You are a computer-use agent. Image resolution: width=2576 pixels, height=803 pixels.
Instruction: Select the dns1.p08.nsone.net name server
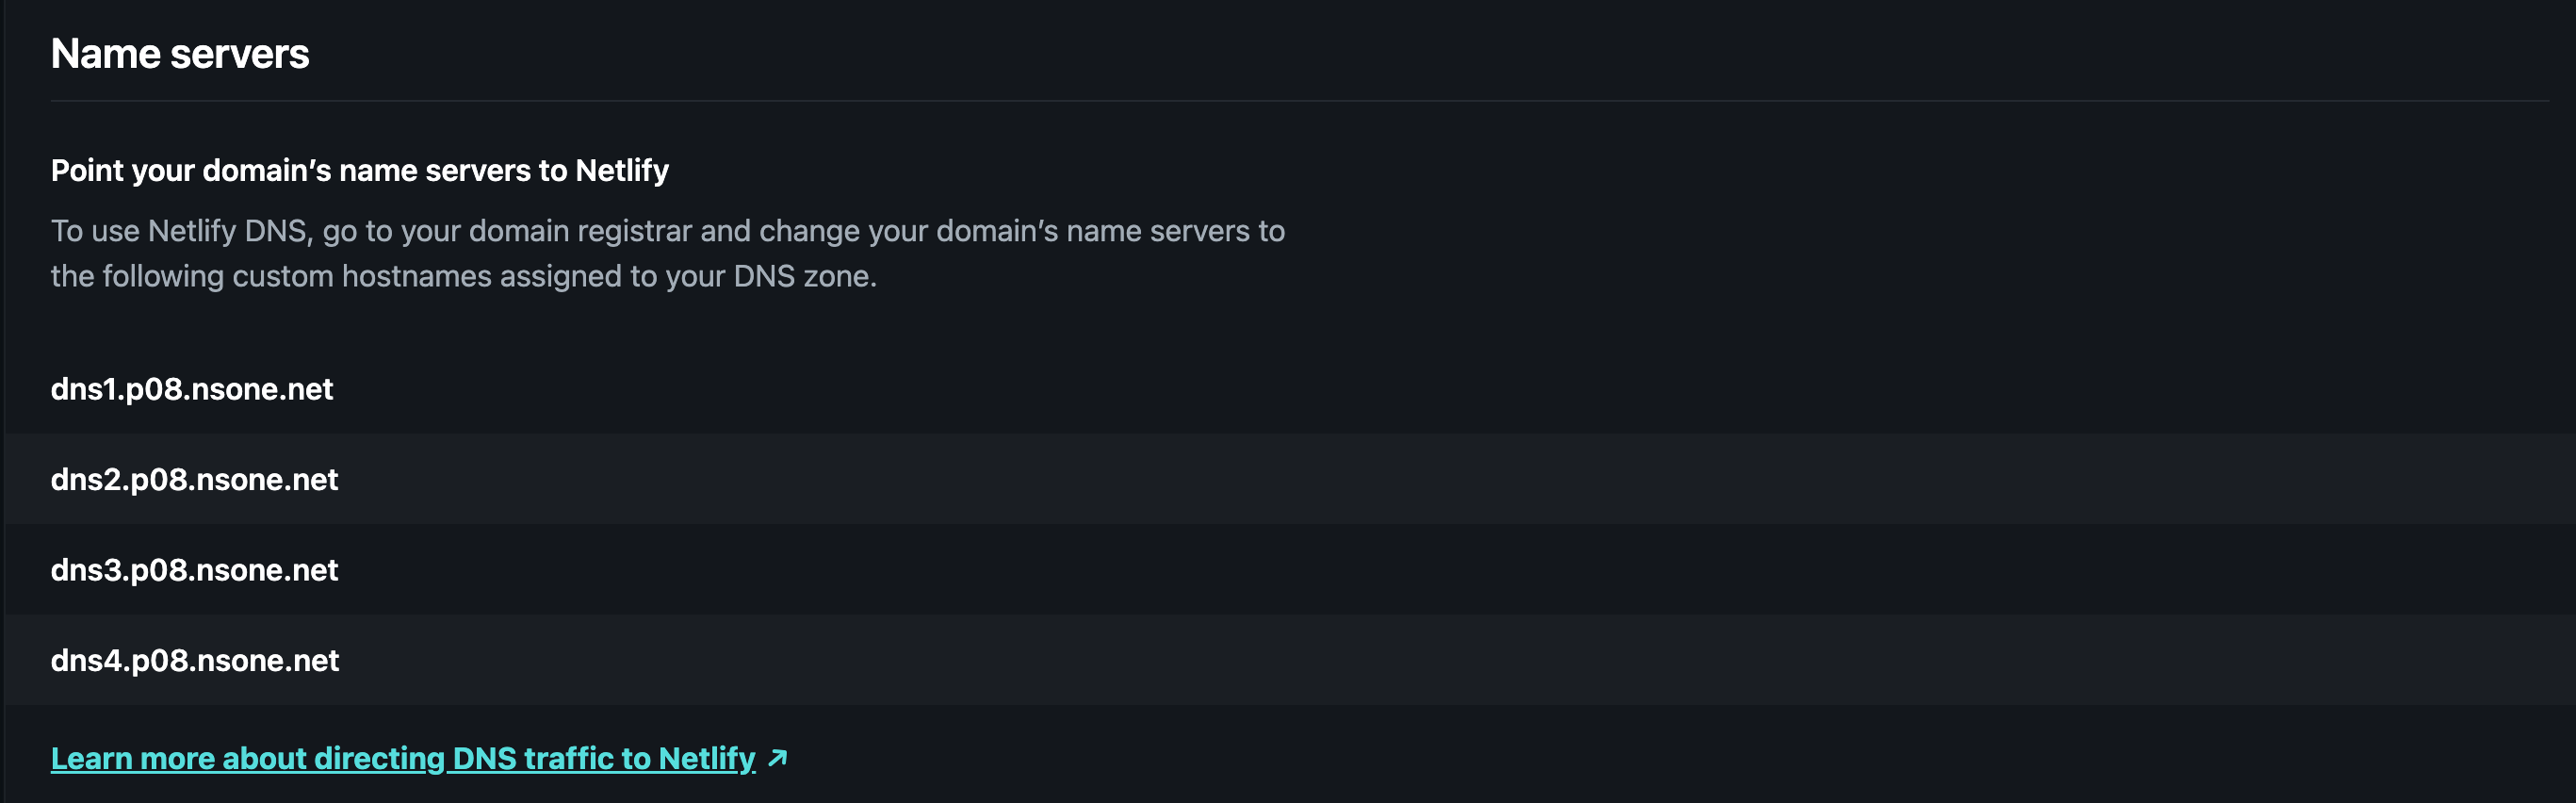point(192,389)
